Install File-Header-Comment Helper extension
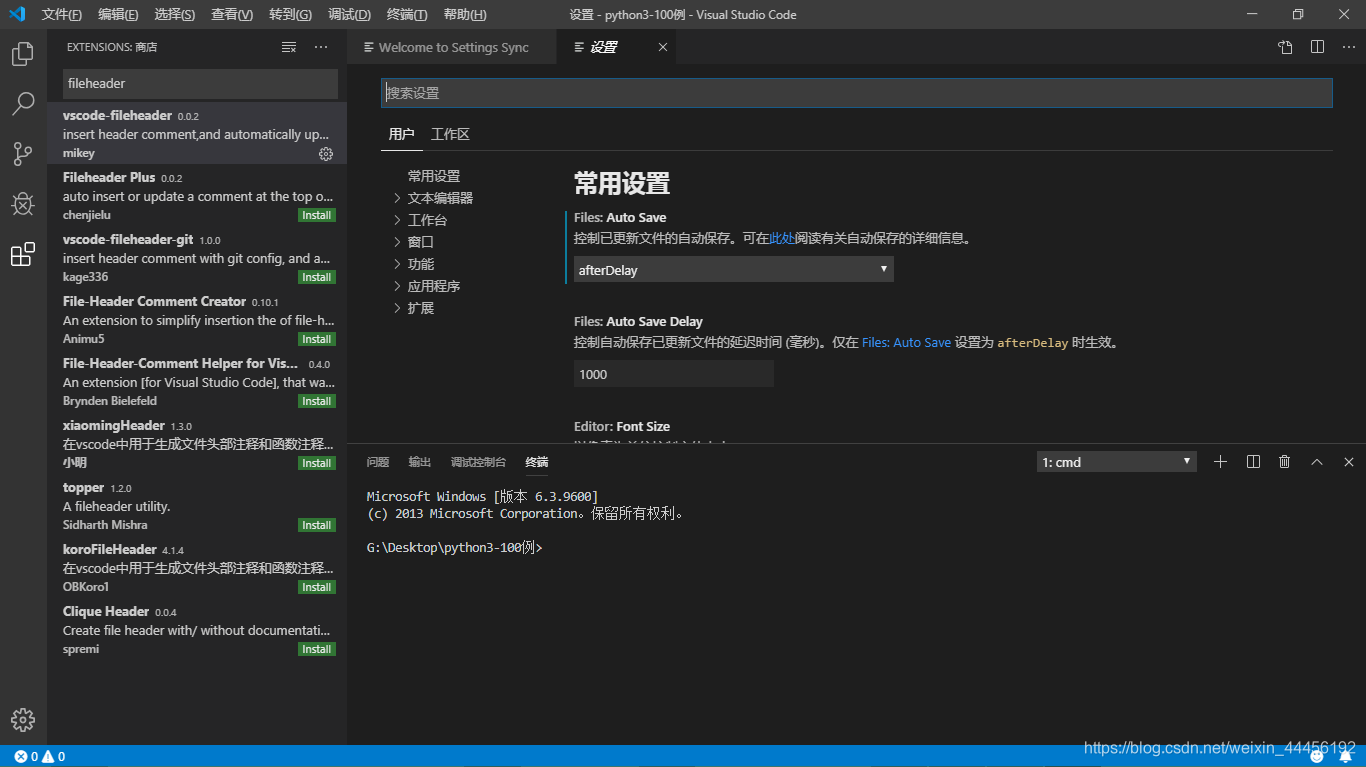1366x767 pixels. tap(317, 401)
